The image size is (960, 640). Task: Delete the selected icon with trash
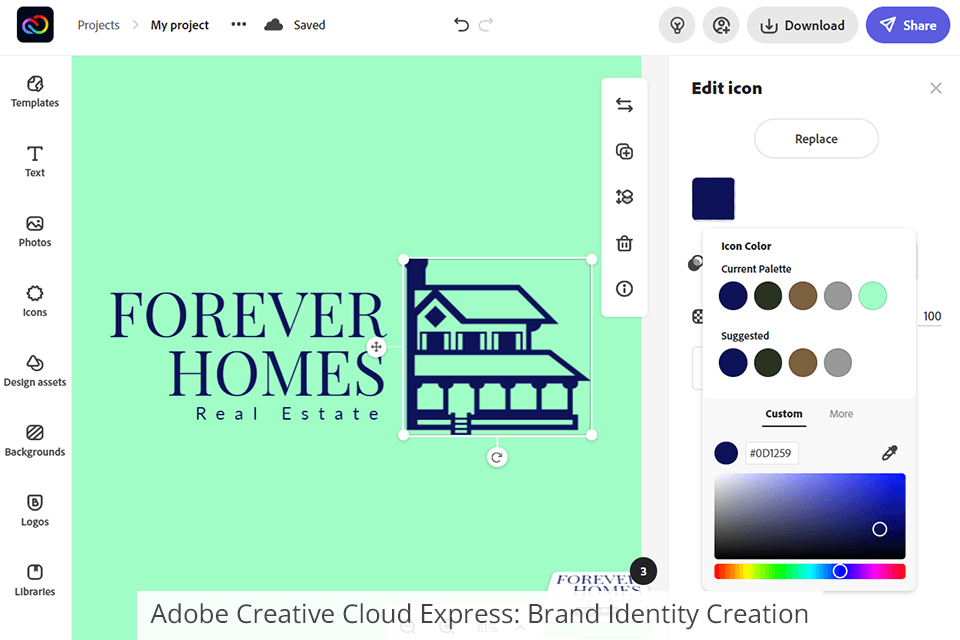point(624,243)
